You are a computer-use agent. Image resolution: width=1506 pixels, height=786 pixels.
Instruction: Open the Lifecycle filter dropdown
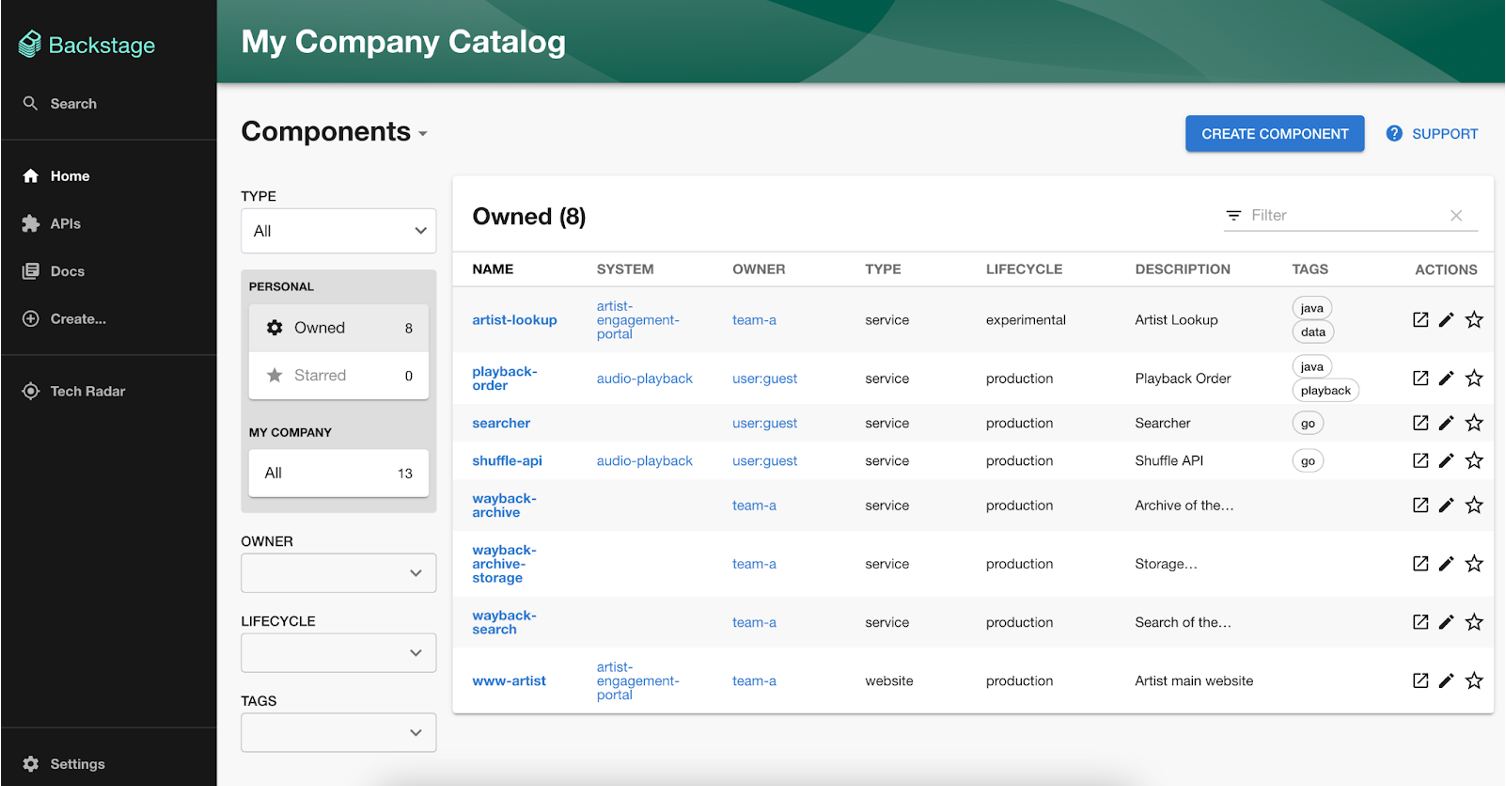pos(338,653)
